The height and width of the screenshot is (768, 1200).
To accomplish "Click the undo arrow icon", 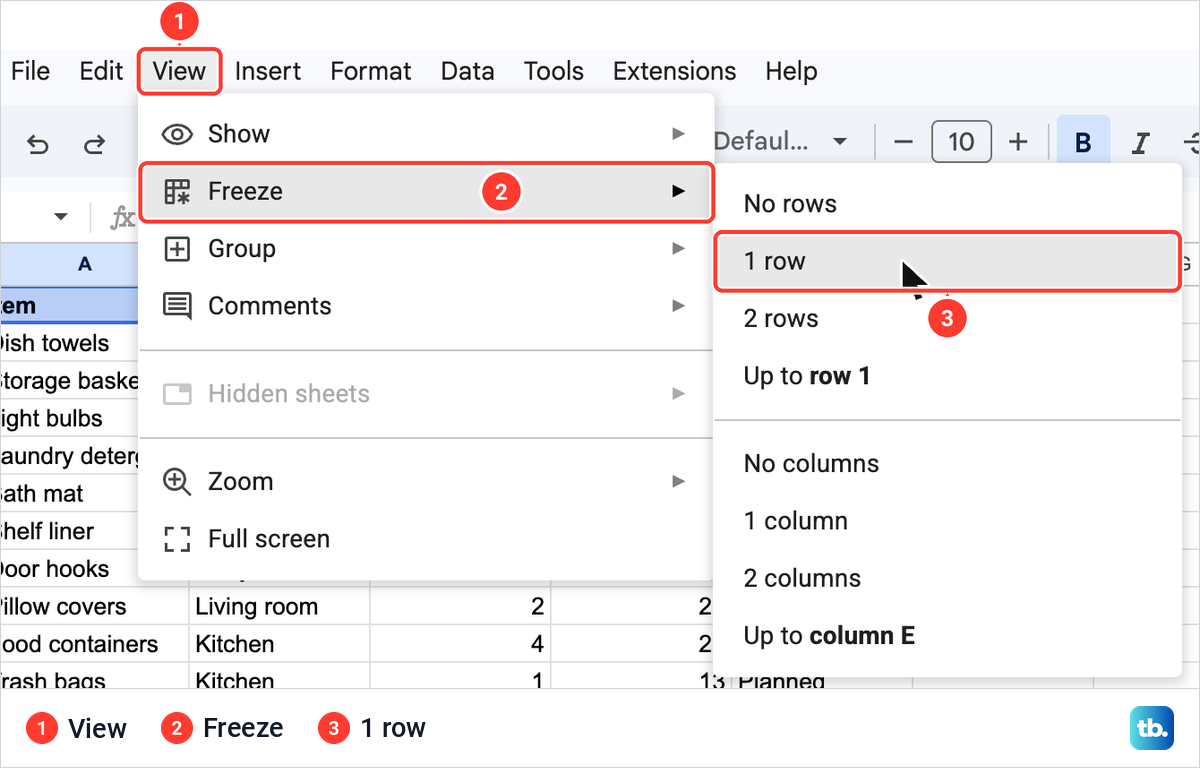I will [38, 144].
